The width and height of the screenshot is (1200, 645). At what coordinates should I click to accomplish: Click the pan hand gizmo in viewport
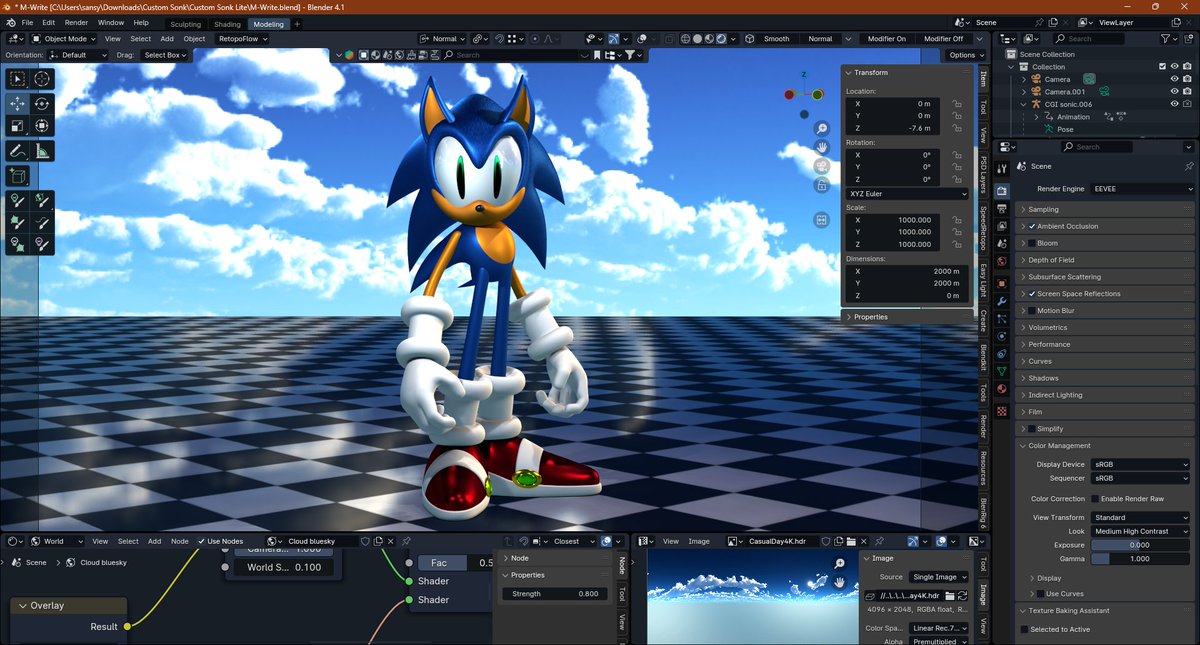click(822, 147)
